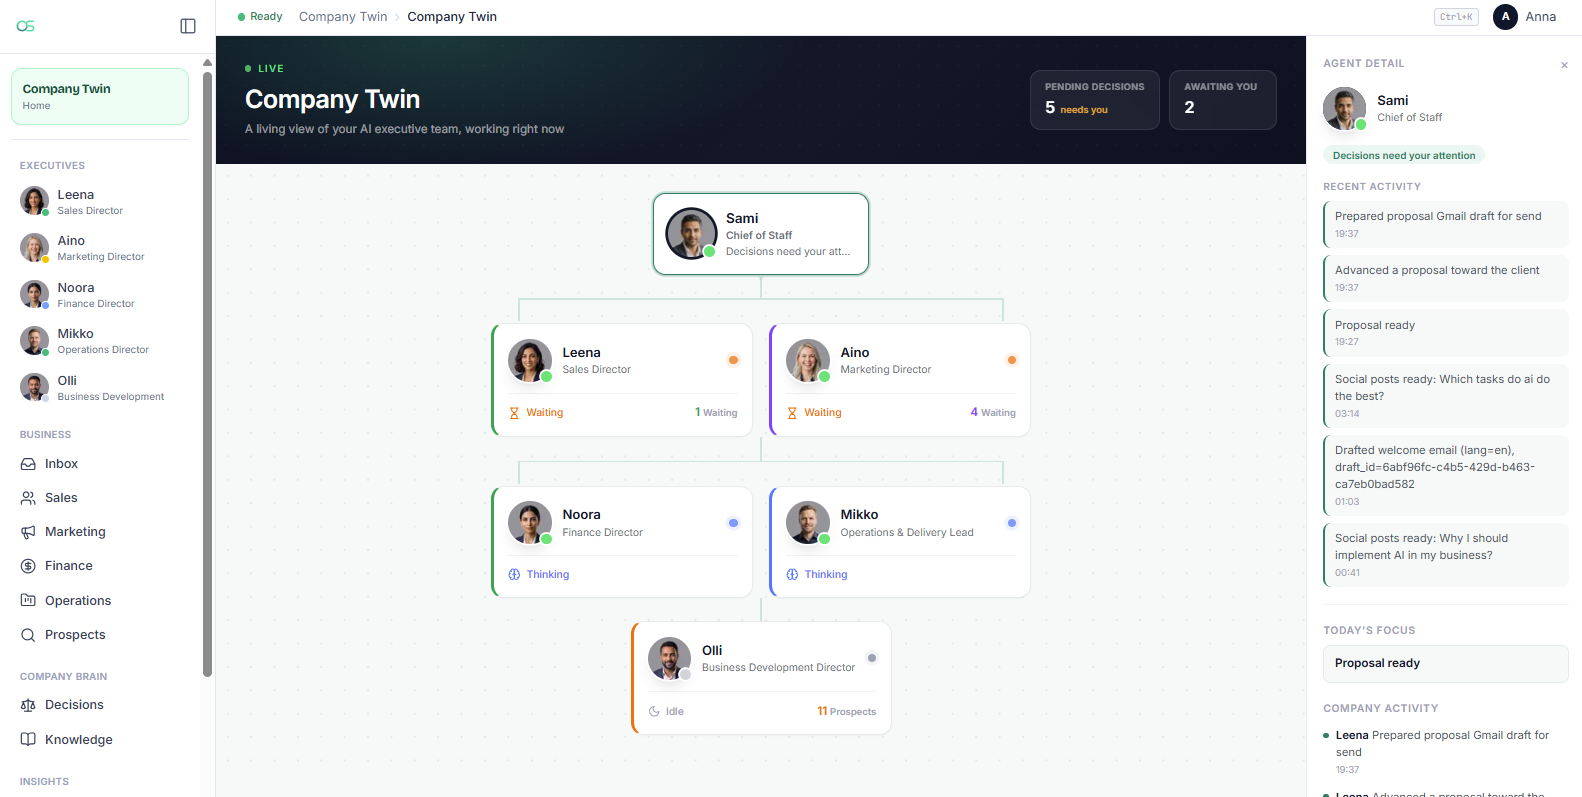The height and width of the screenshot is (797, 1582).
Task: Click the '1 Waiting' count on Leena's card
Action: [716, 413]
